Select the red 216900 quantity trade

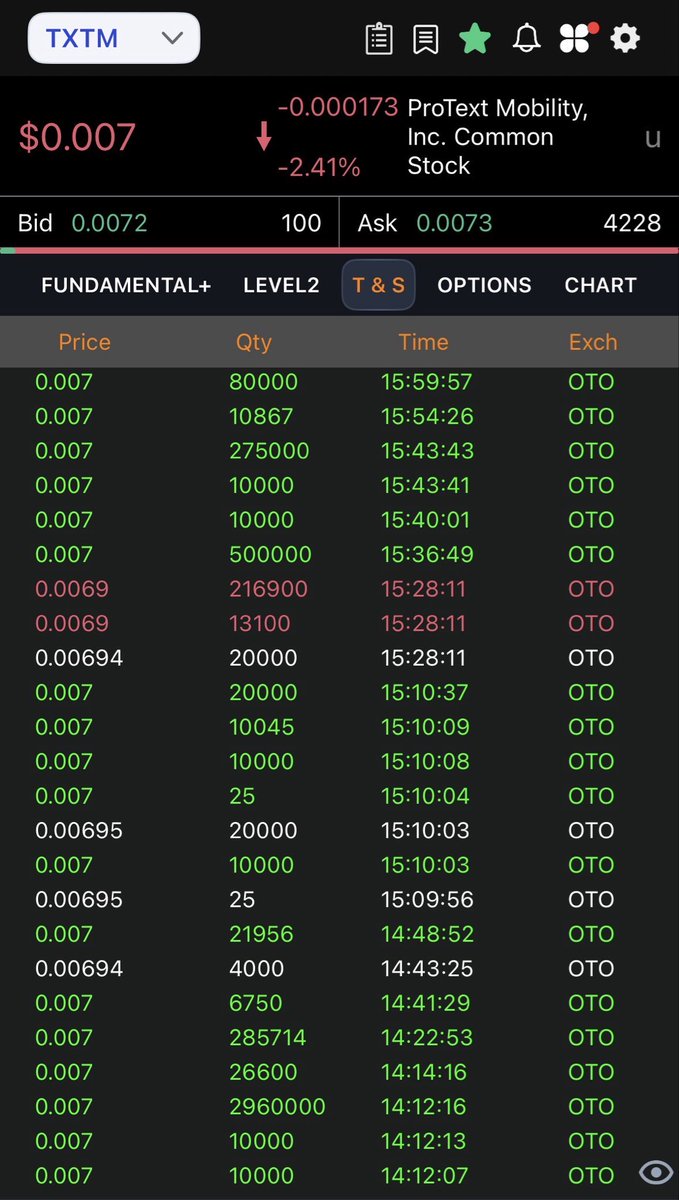[x=339, y=589]
